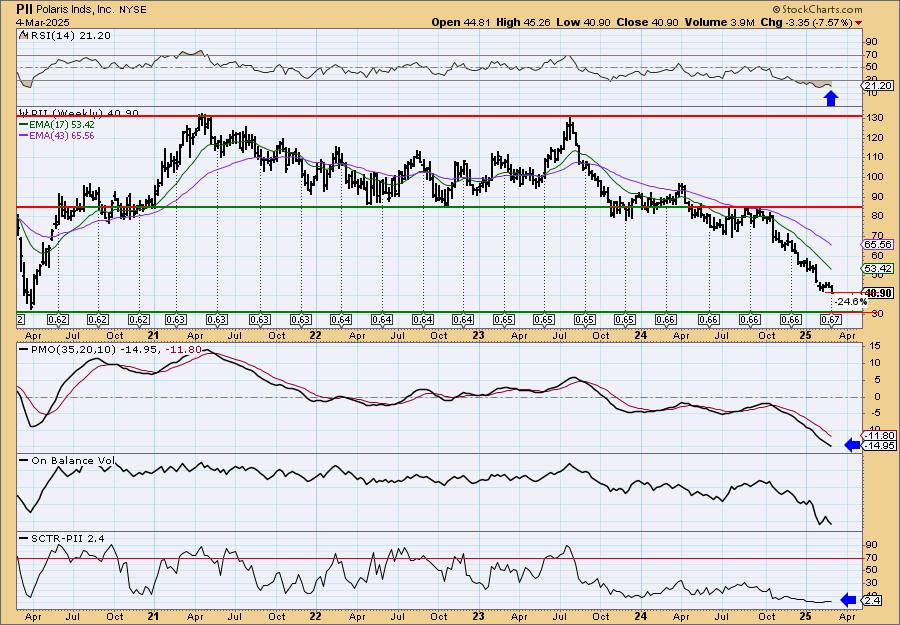Click the Chg -3.35 (-7.57%) value
The height and width of the screenshot is (625, 900).
806,22
